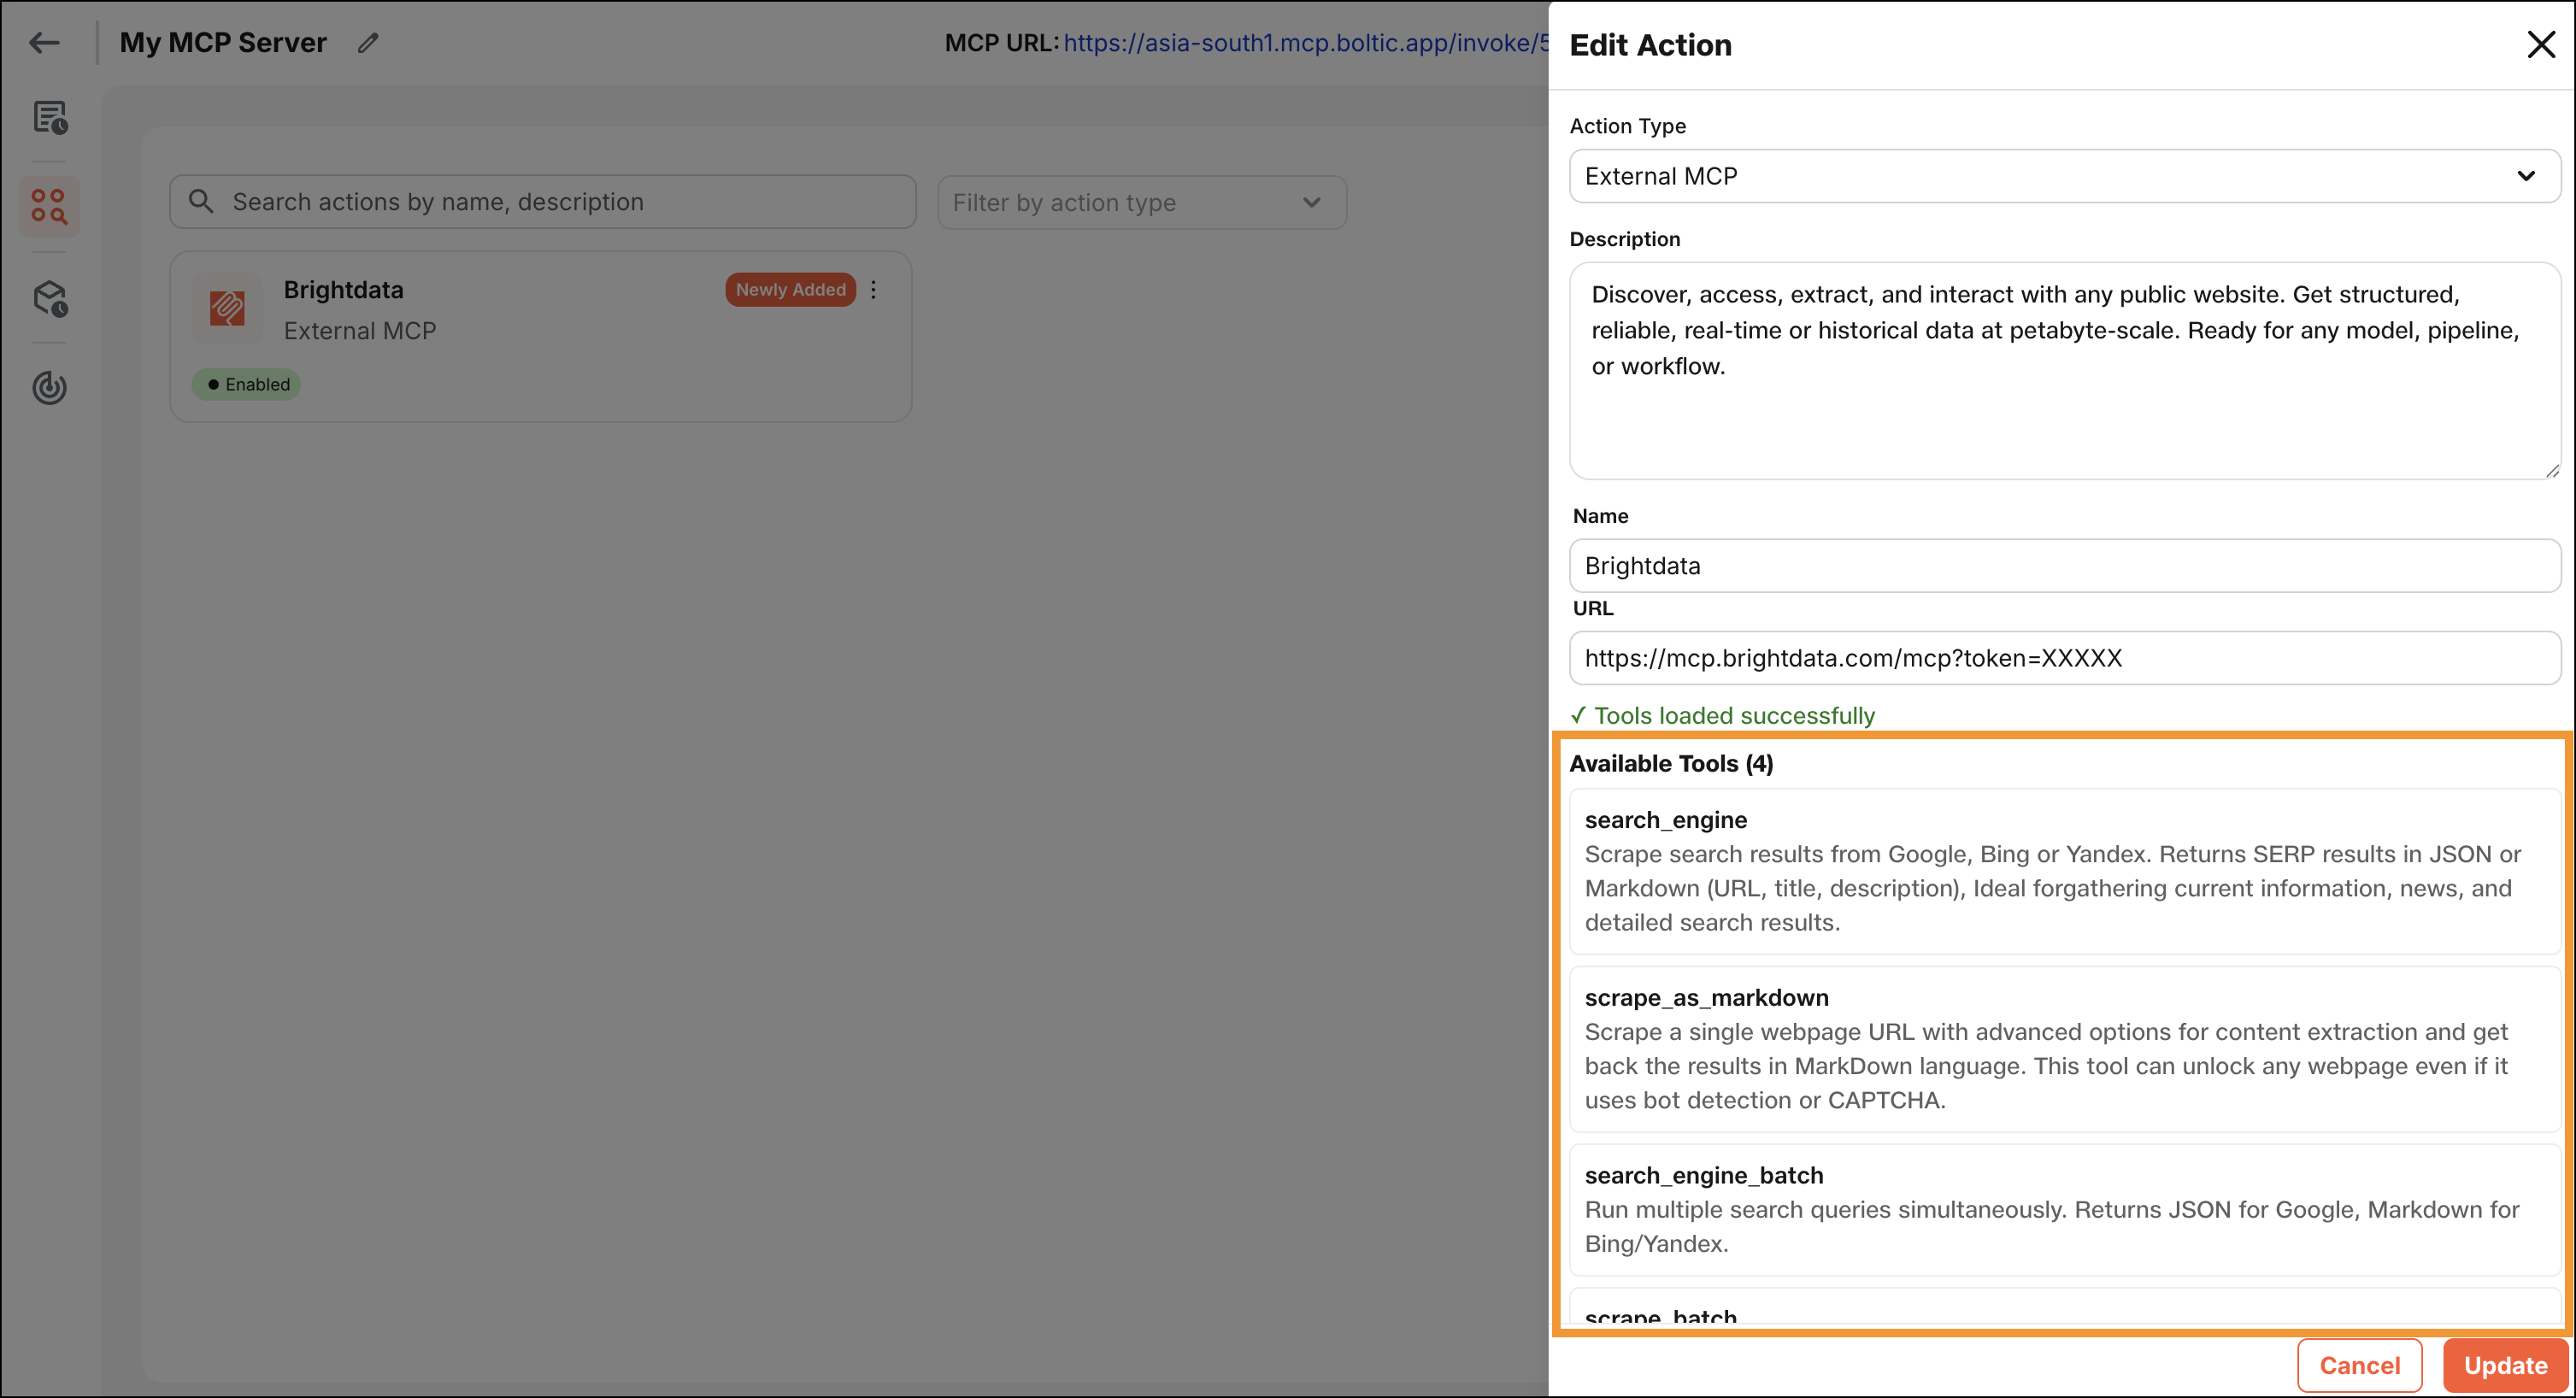Click the Newly Added badge
Screen dimensions: 2576x1398
(x=790, y=290)
